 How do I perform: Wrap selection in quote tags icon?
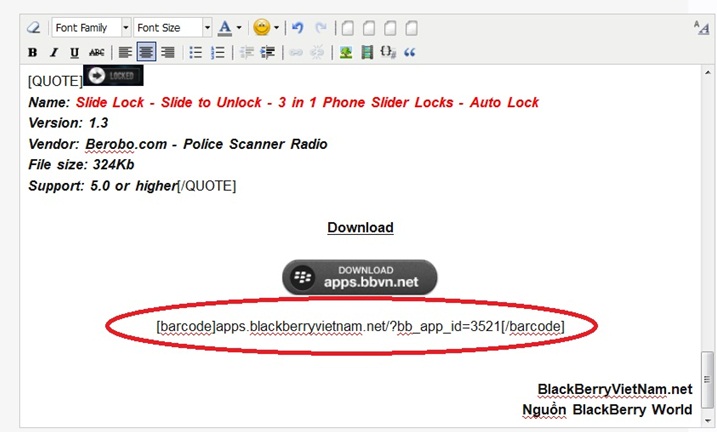(409, 53)
